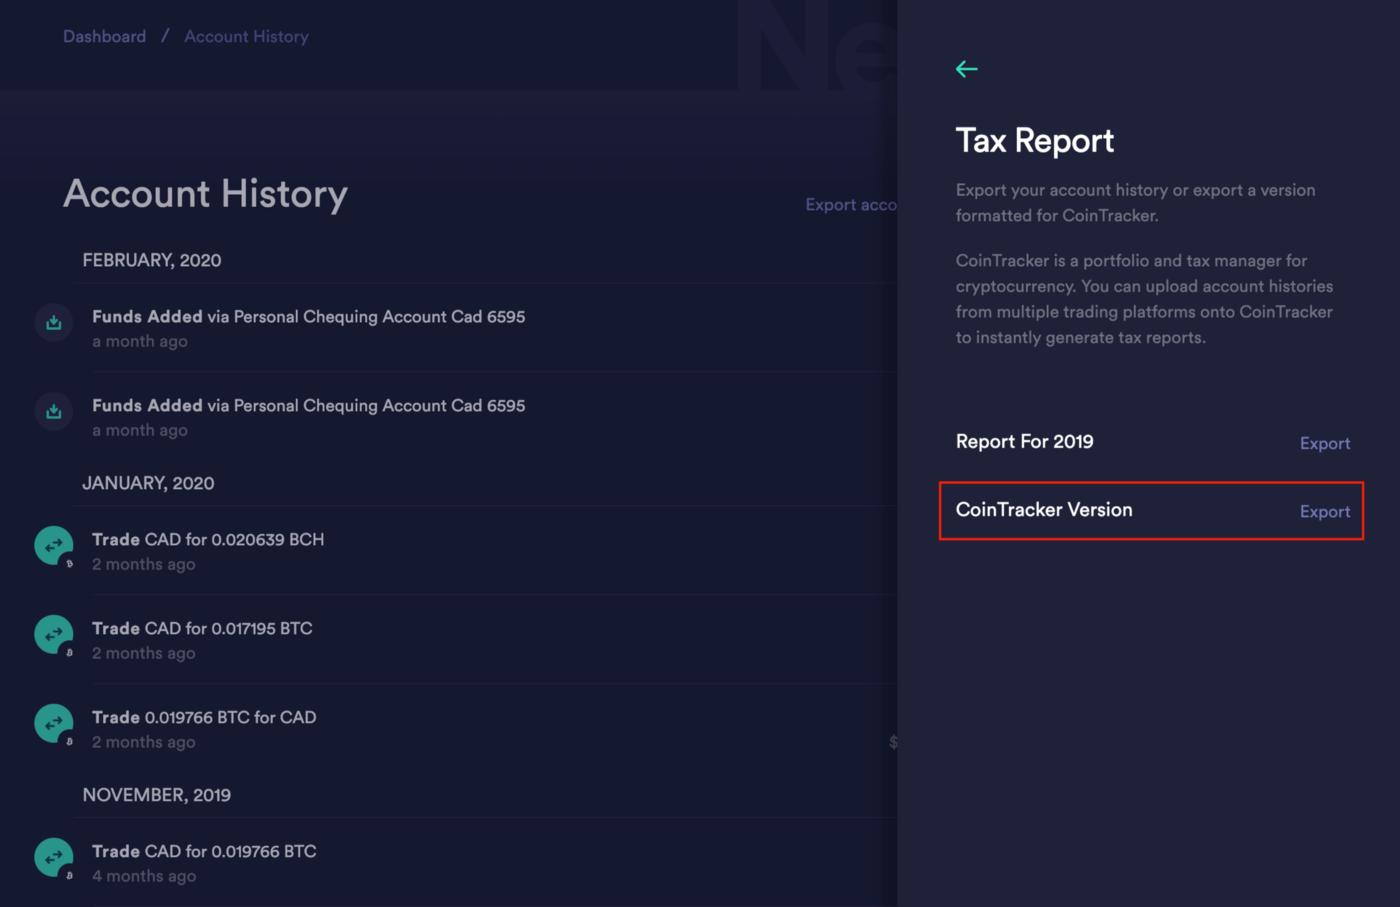Open the Dashboard breadcrumb link
Screen dimensions: 1400x907
pos(104,36)
